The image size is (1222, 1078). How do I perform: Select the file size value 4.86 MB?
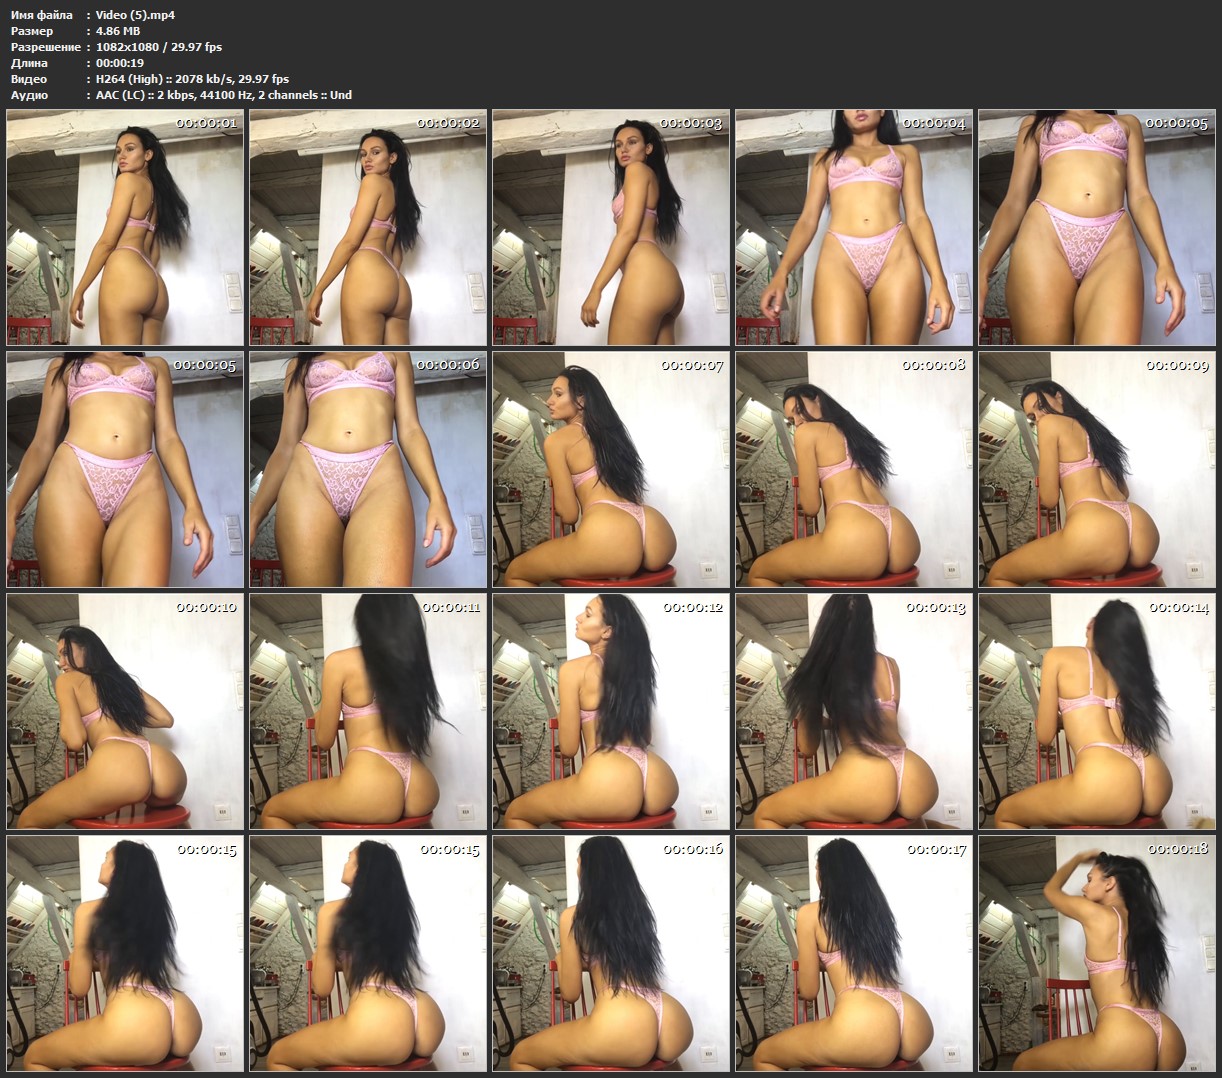(x=118, y=31)
